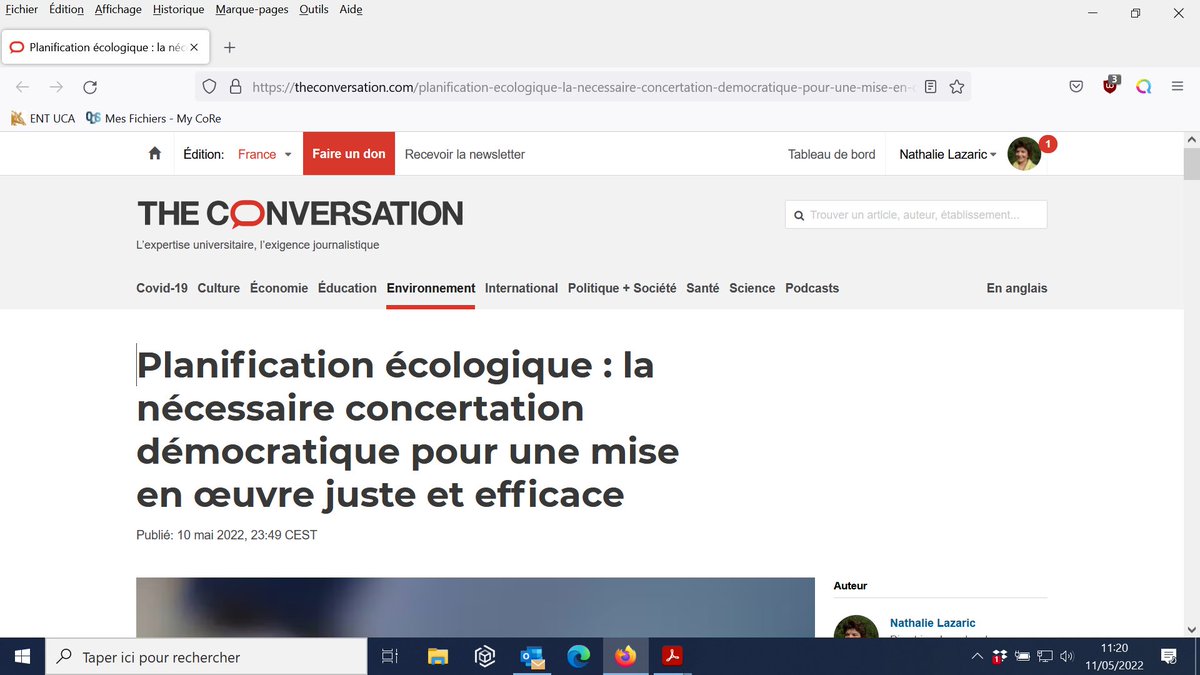View the red notification badge
This screenshot has height=675, width=1200.
pyautogui.click(x=1048, y=144)
